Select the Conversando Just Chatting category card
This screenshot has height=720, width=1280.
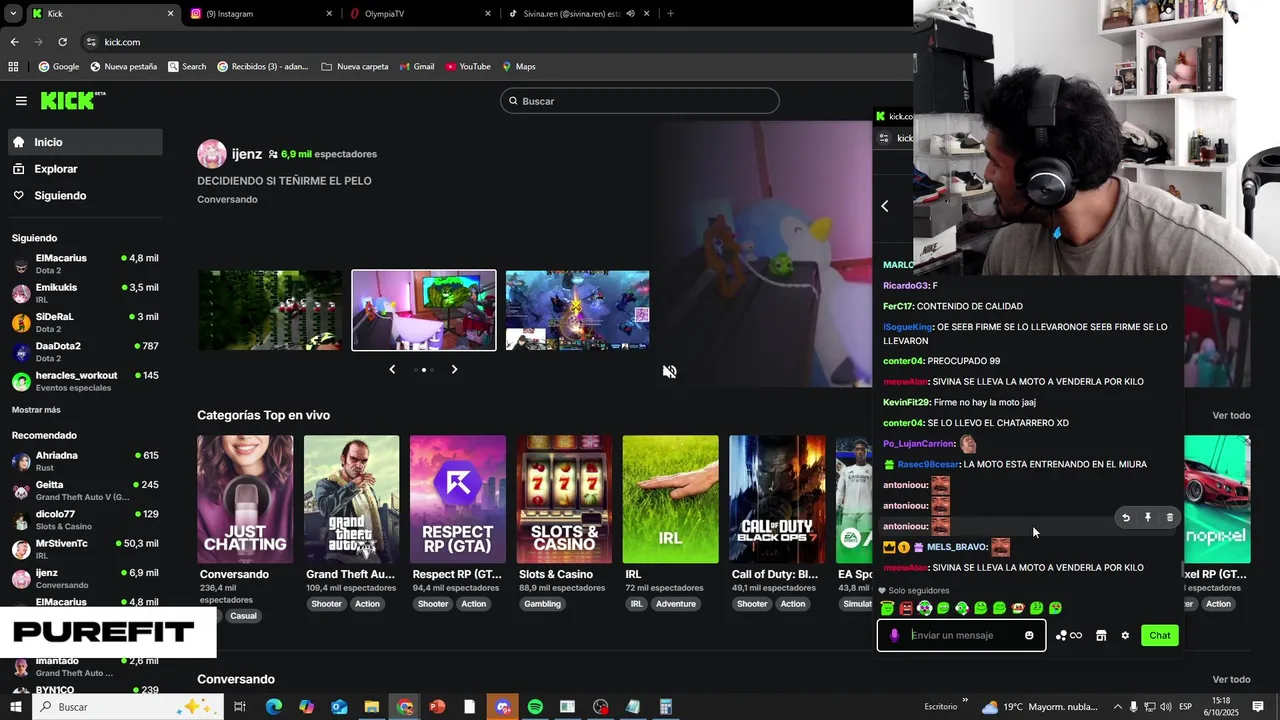(x=245, y=499)
